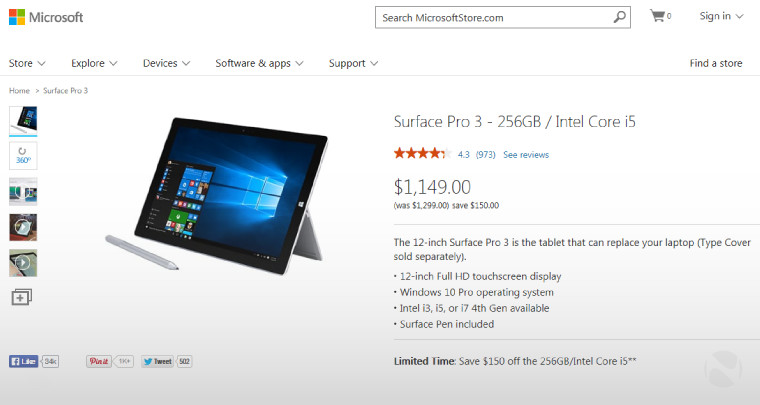Open the shopping cart
The width and height of the screenshot is (760, 405).
(x=660, y=16)
